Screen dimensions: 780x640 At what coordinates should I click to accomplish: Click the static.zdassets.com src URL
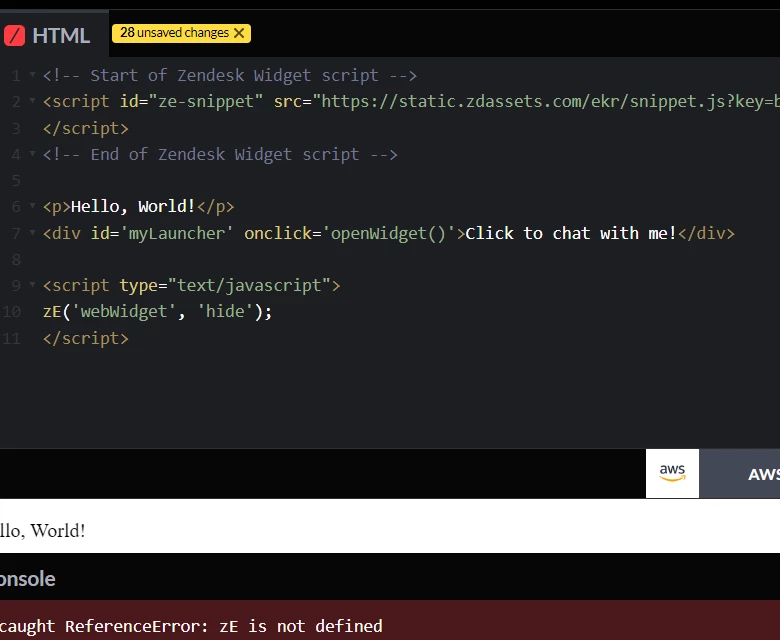coord(546,101)
